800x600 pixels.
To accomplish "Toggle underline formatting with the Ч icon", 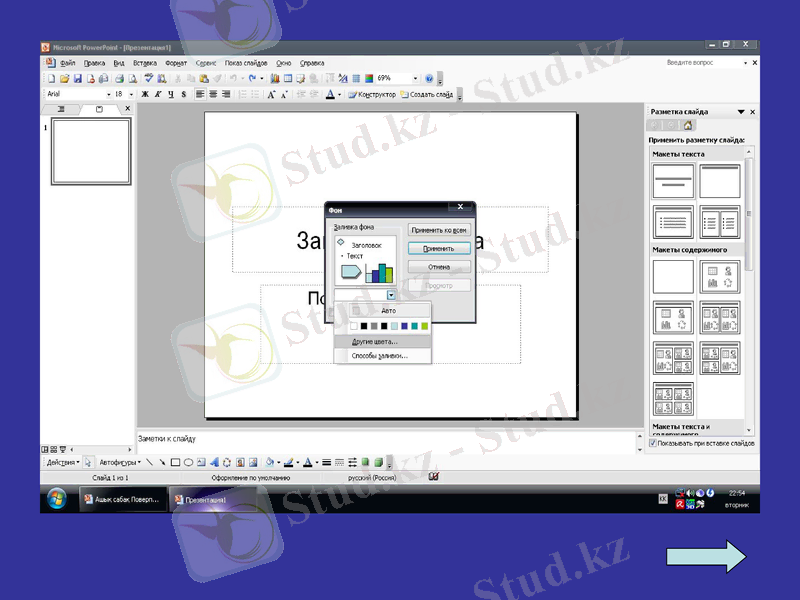I will (x=168, y=93).
